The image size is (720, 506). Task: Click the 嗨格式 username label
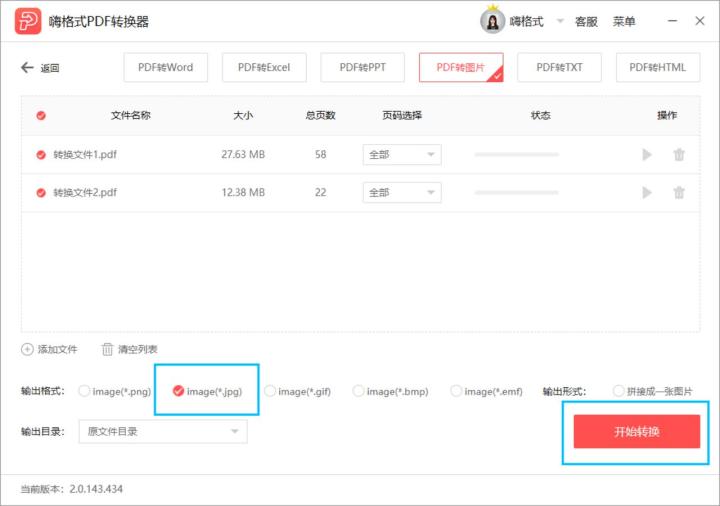[526, 21]
